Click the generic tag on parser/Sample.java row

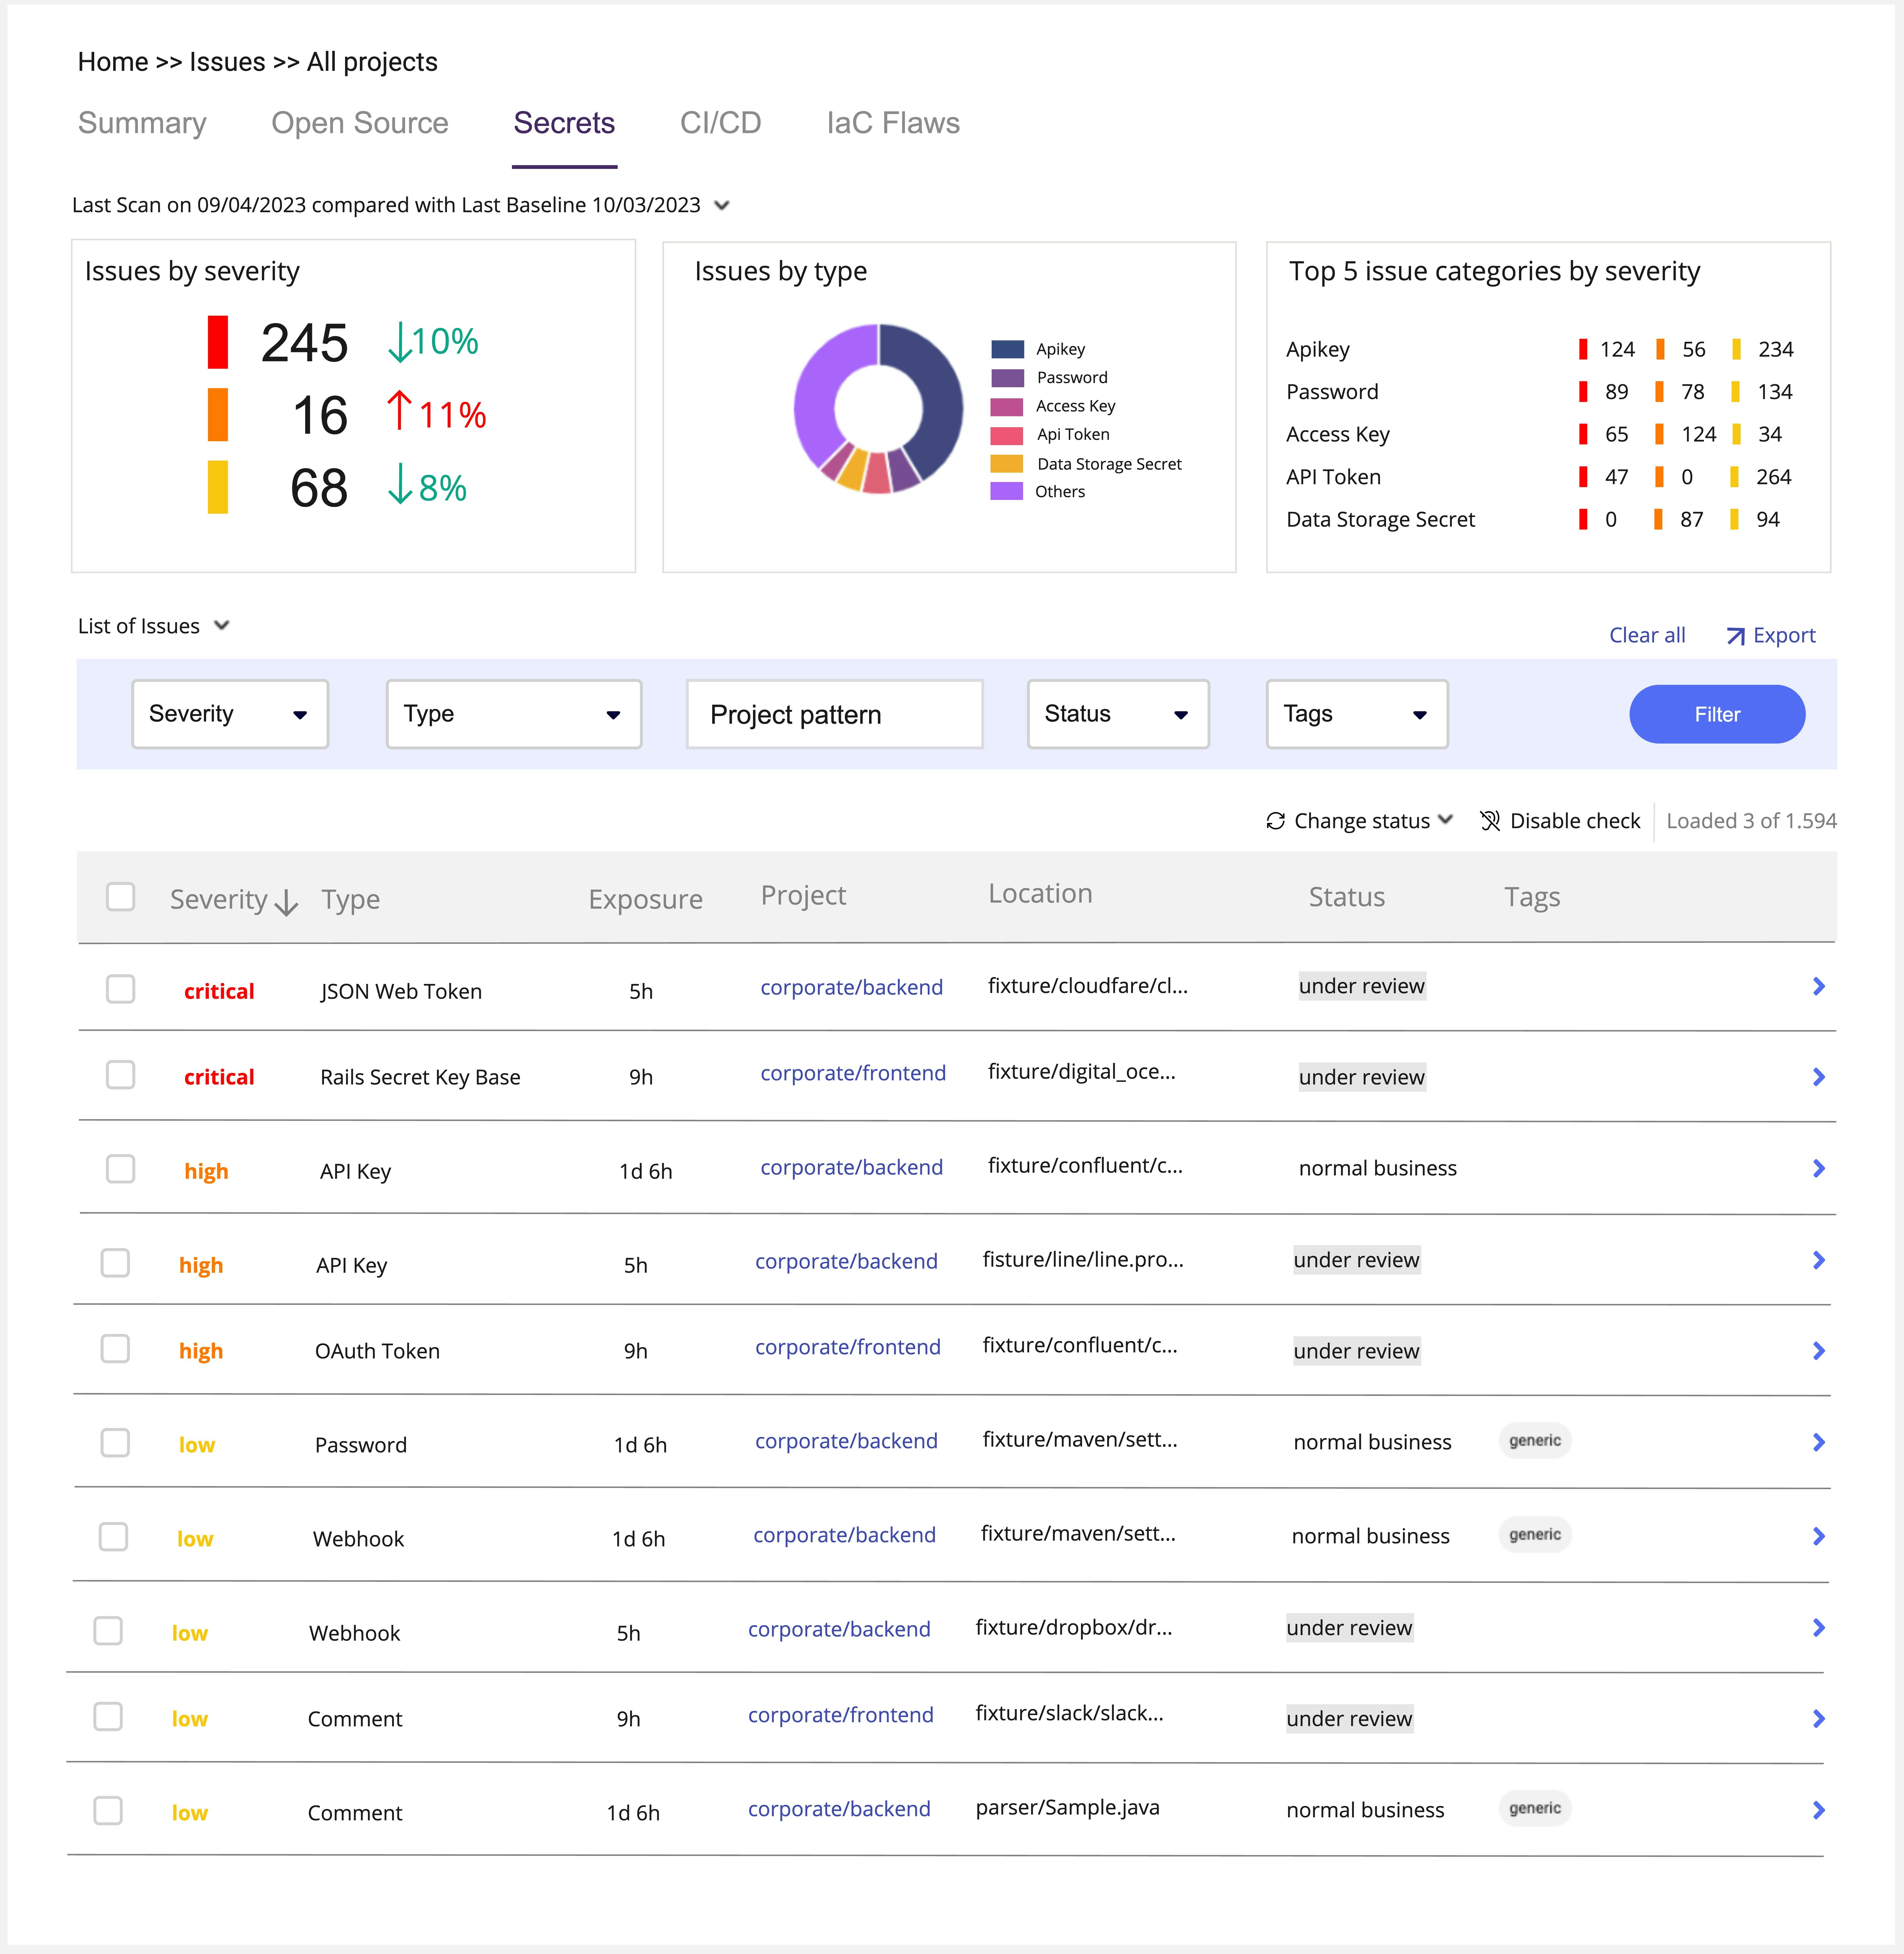[1535, 1808]
